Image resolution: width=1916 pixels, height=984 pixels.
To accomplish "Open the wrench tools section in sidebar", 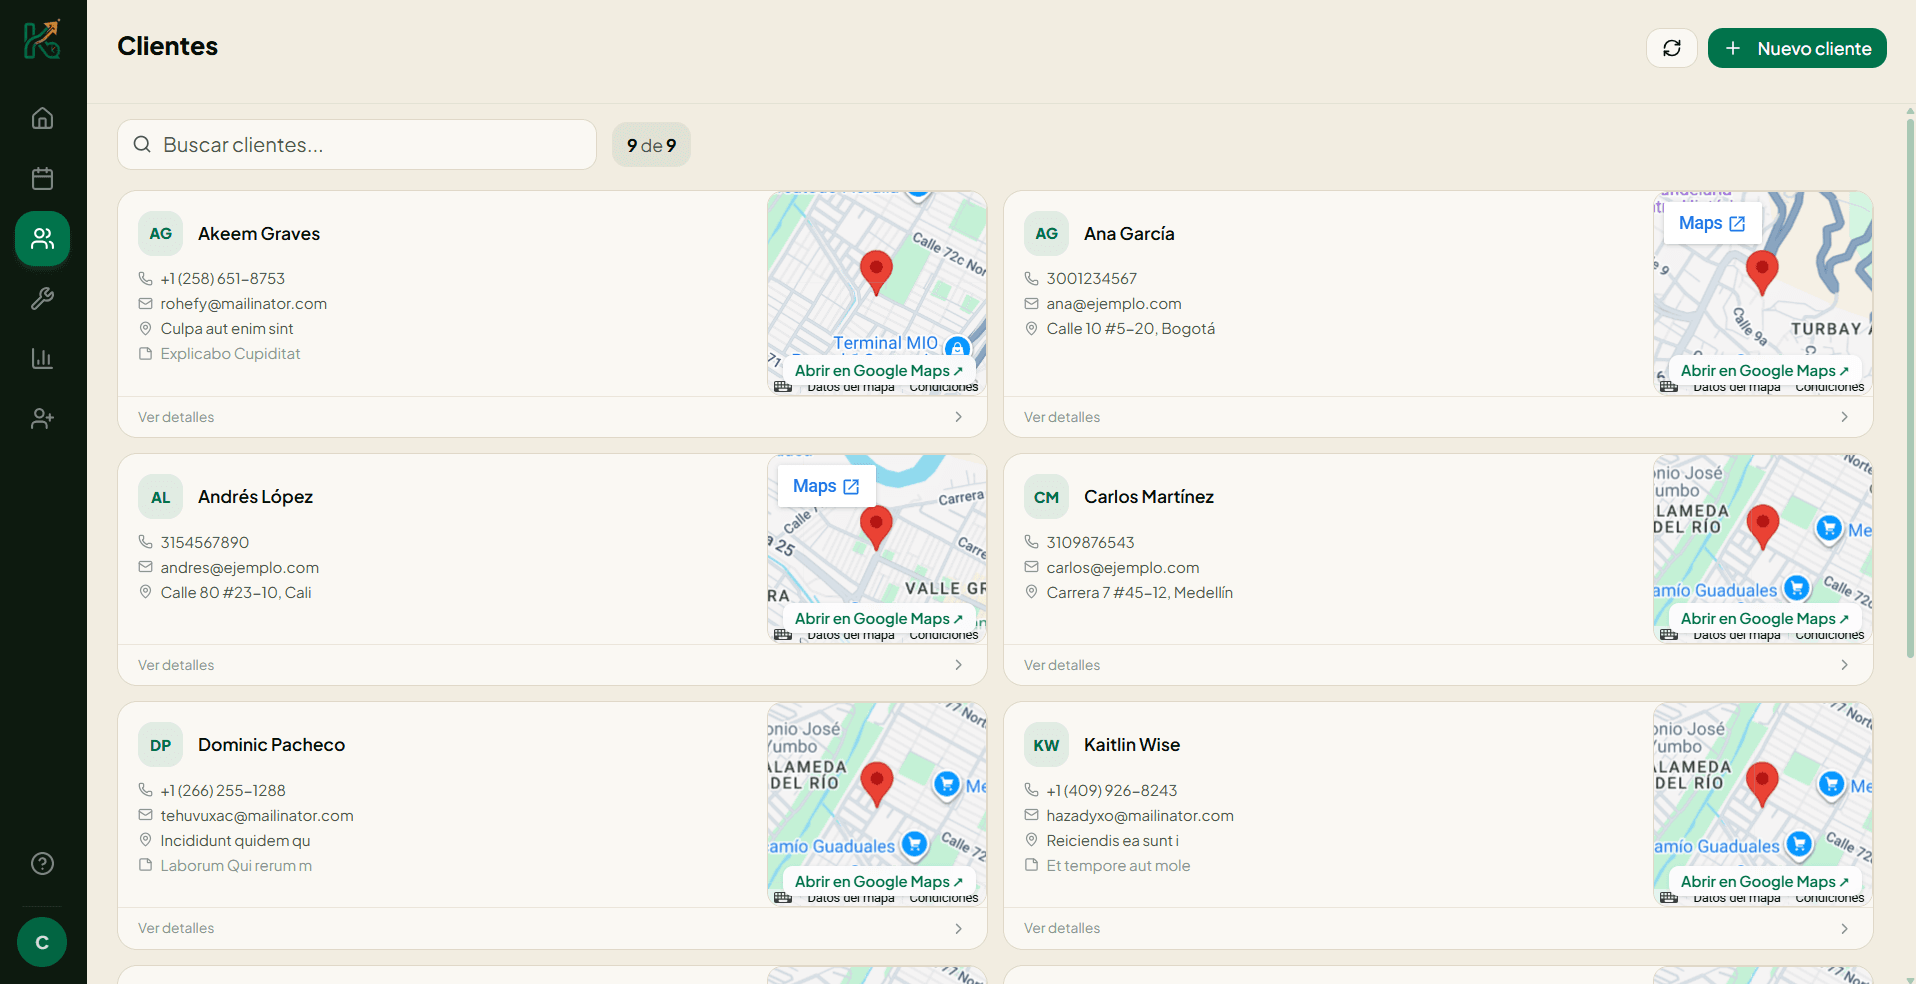I will (x=42, y=298).
